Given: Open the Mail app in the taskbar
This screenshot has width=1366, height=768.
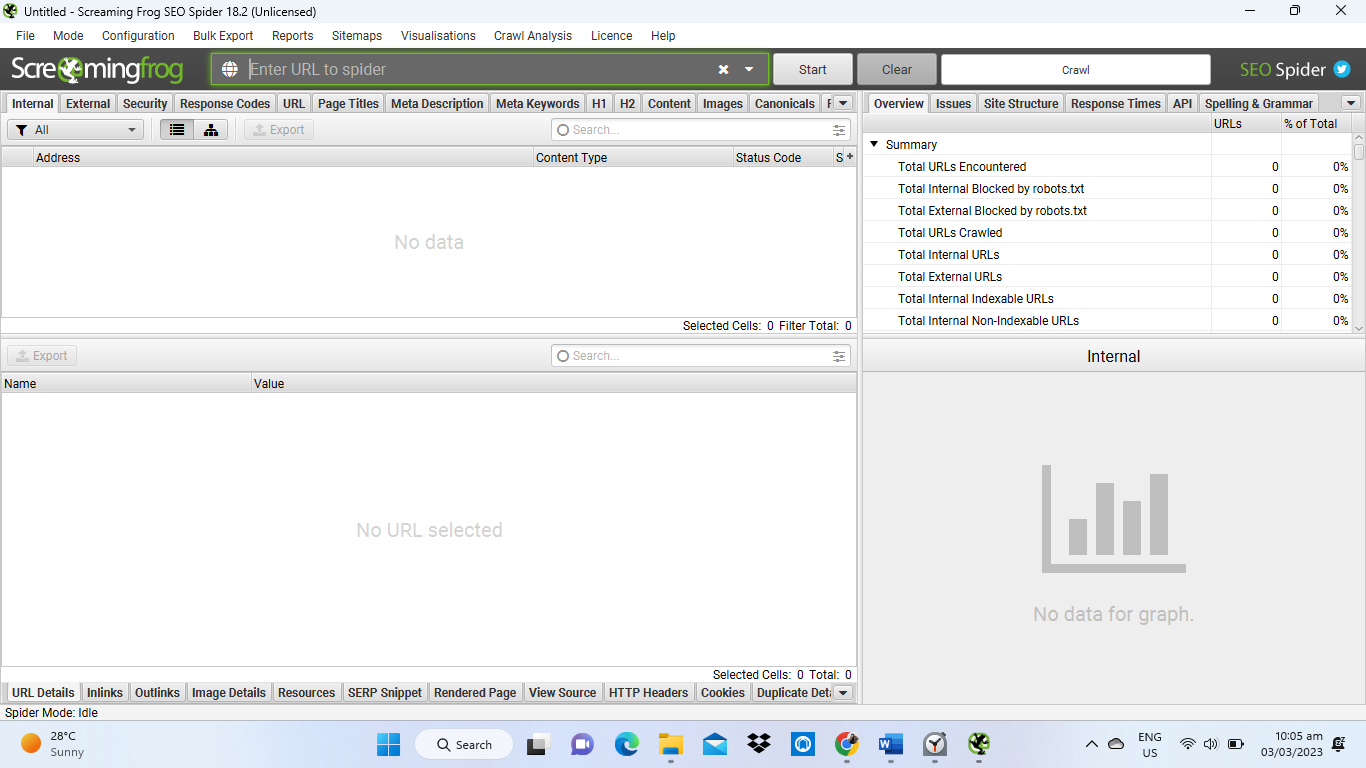Looking at the screenshot, I should (x=714, y=744).
